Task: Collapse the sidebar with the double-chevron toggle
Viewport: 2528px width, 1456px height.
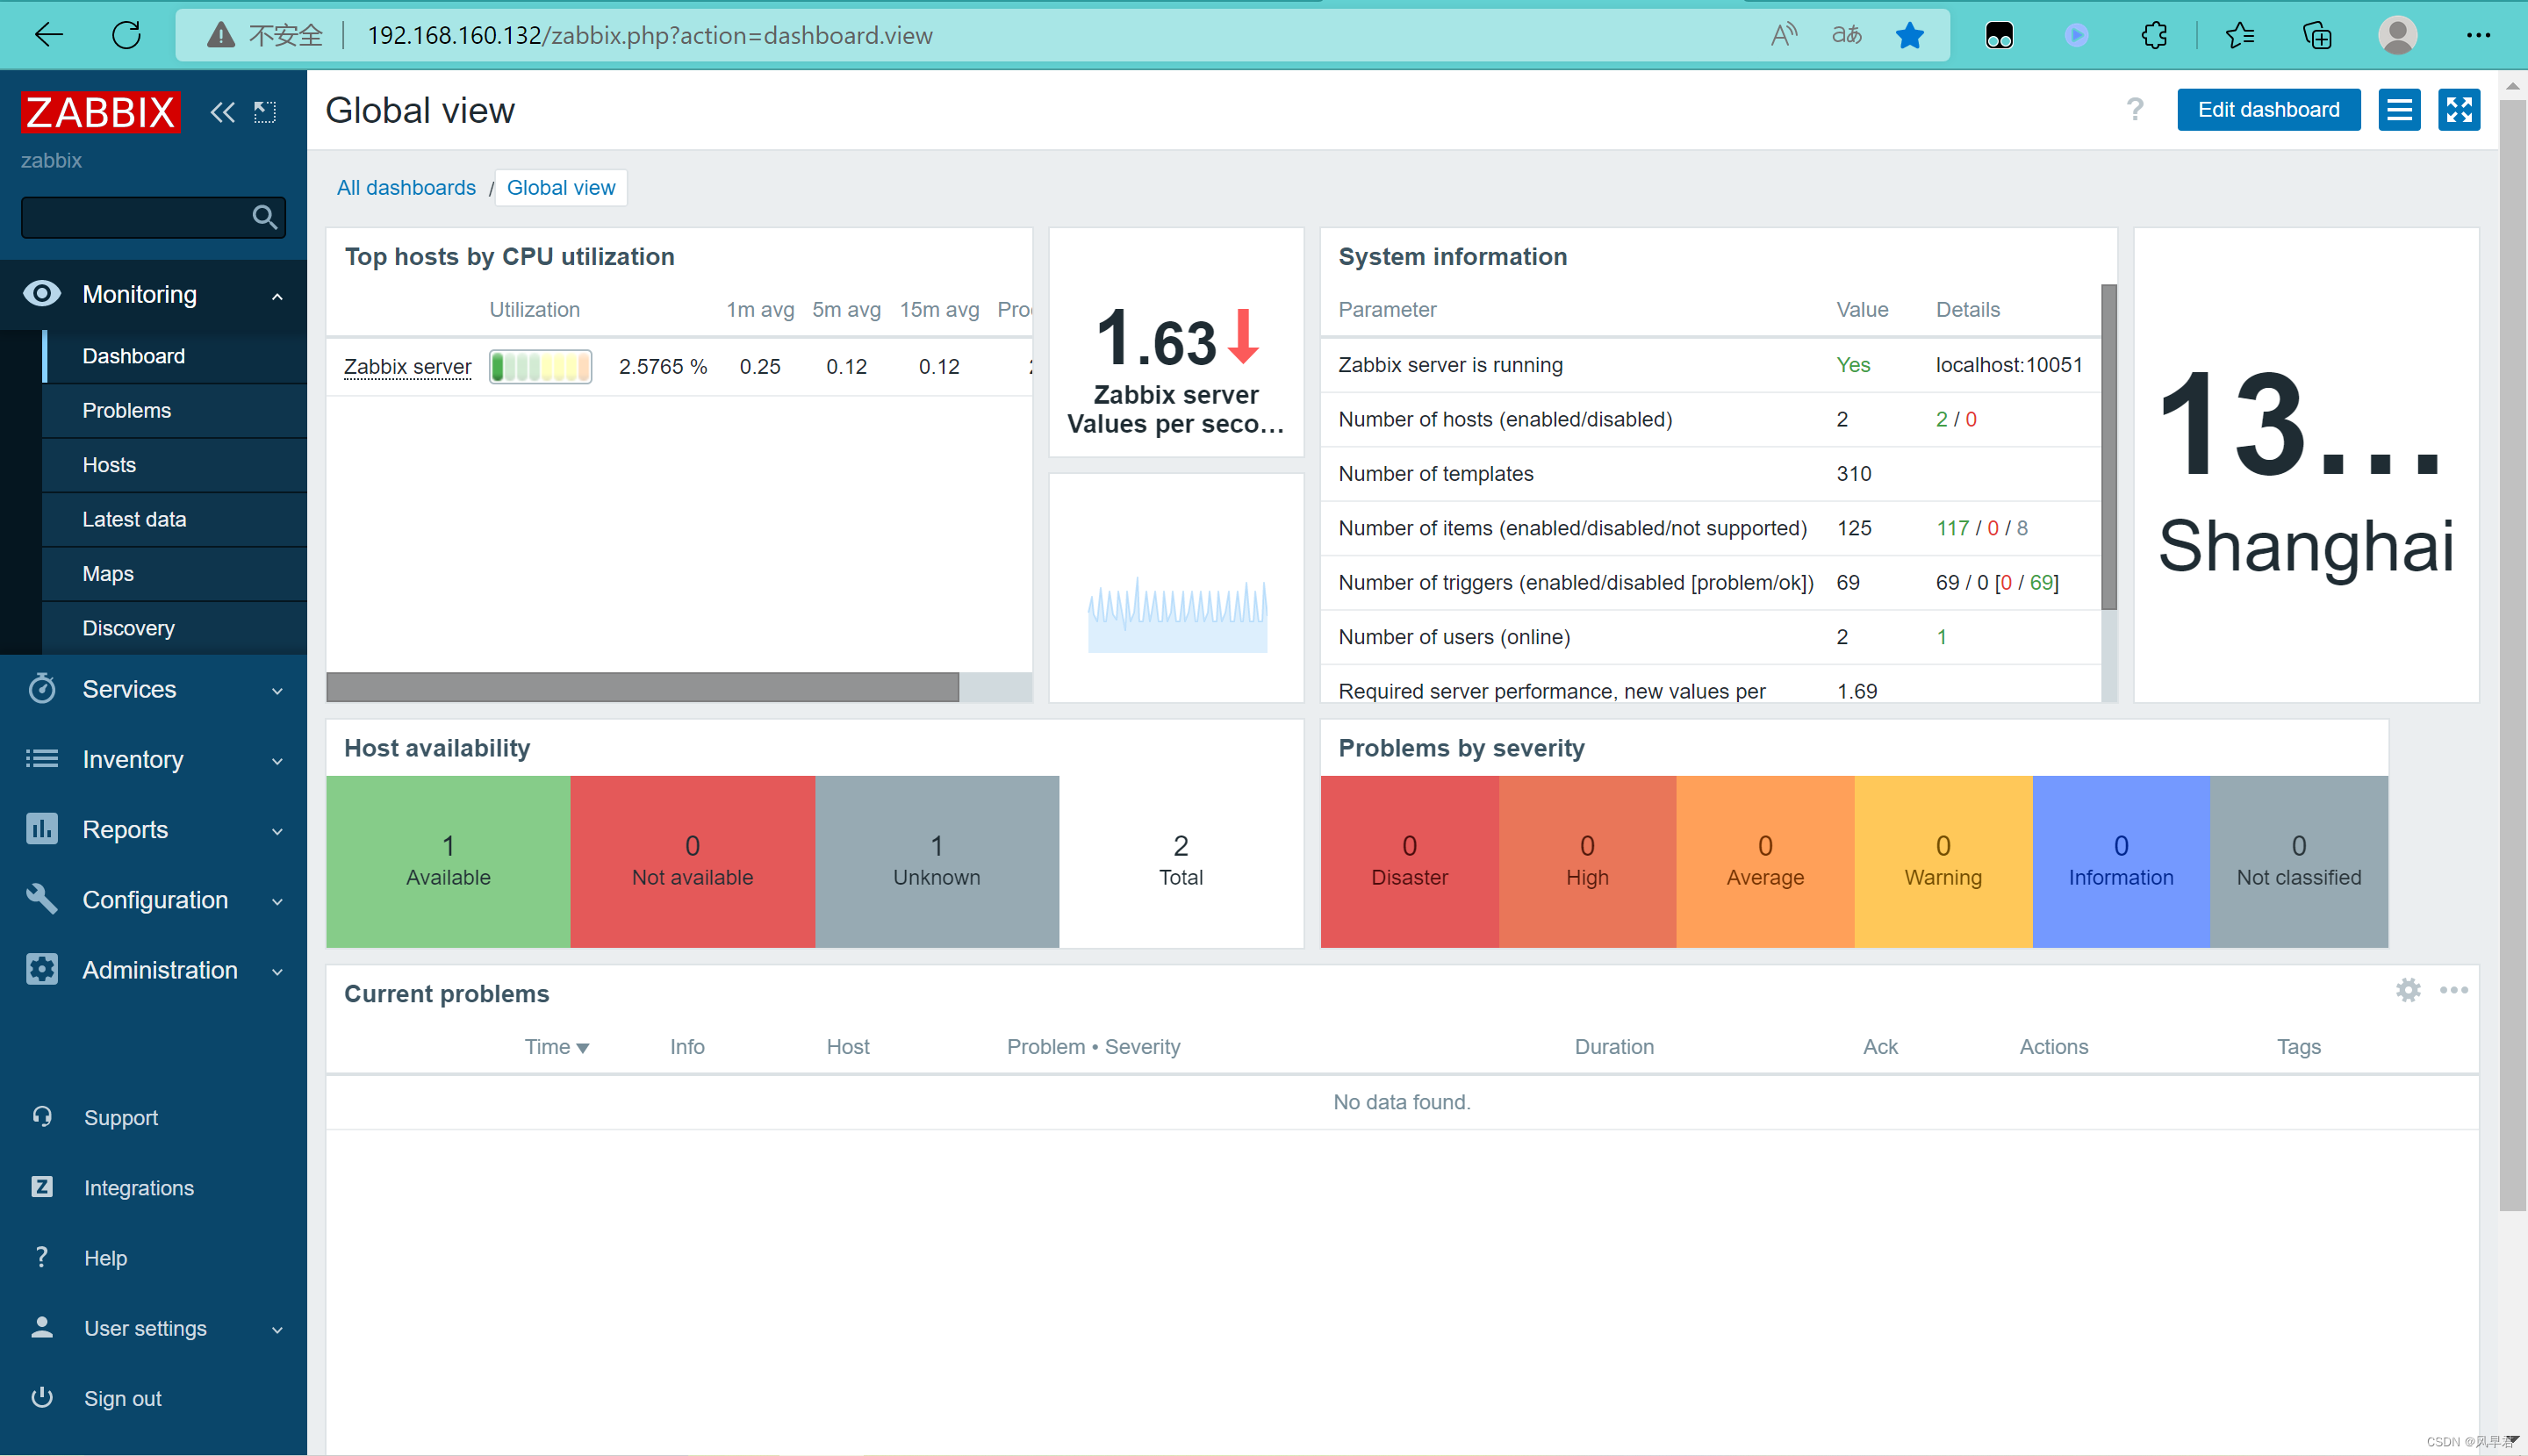Action: click(222, 112)
